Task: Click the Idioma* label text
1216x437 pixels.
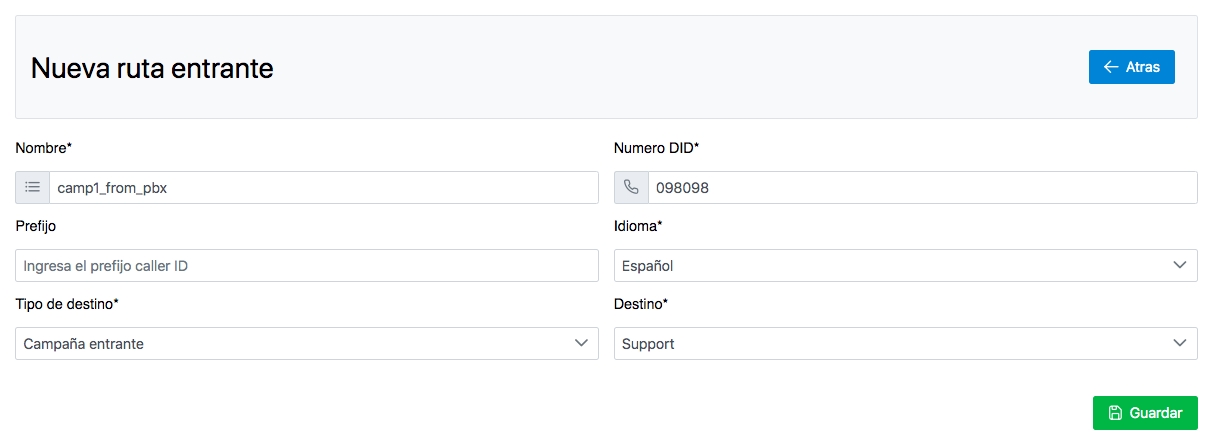Action: [638, 226]
